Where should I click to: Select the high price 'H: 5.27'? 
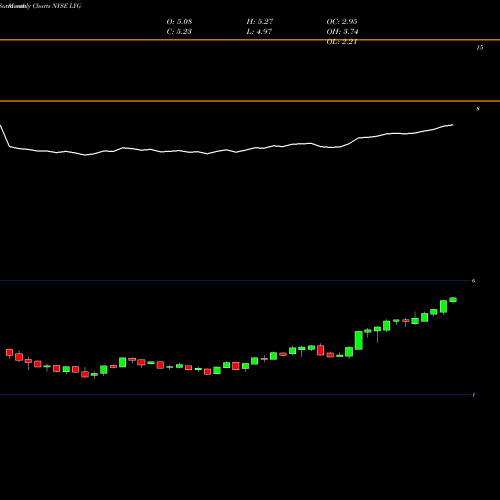(x=260, y=22)
